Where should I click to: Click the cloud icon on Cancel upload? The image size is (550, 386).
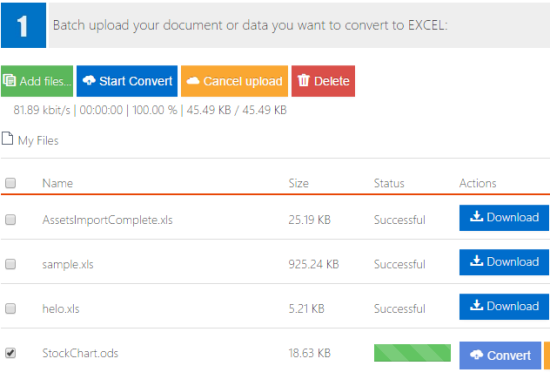[193, 81]
